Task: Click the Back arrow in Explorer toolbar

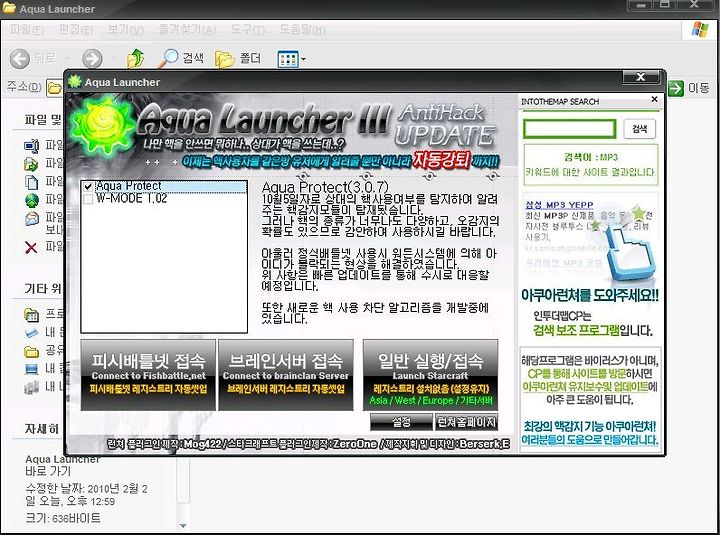Action: 20,59
